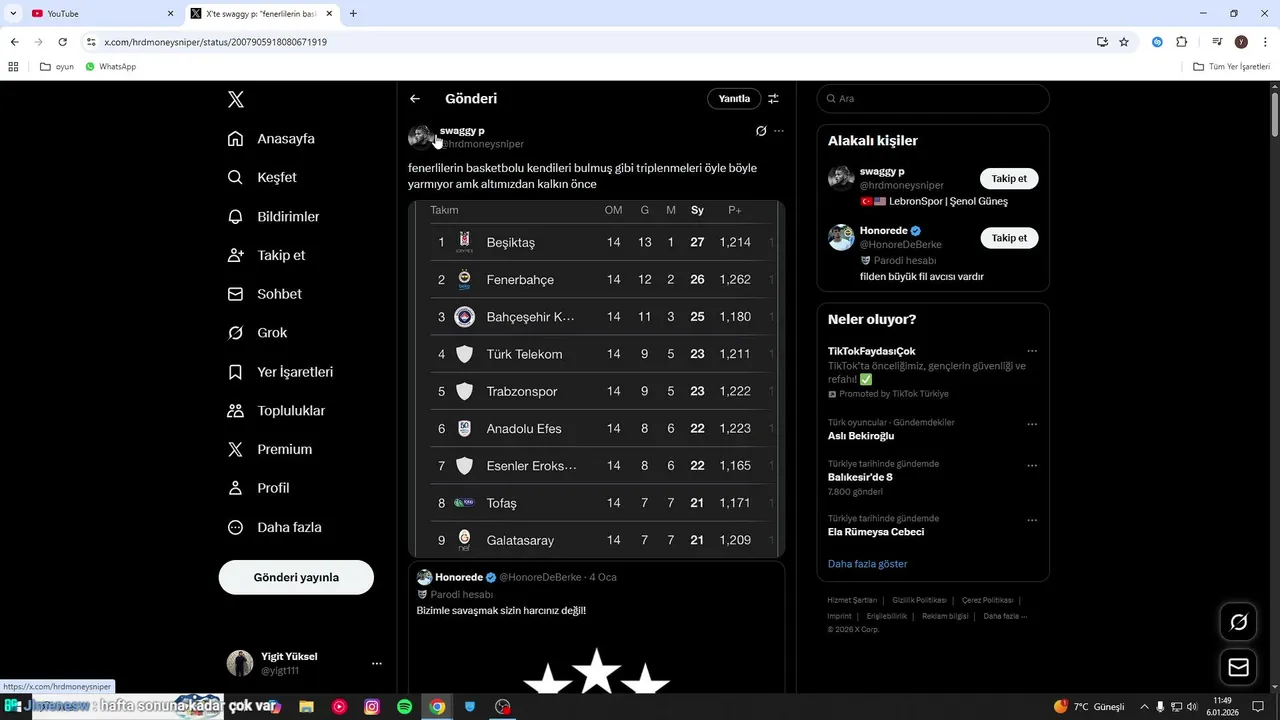Click the Gönderi yayınla button
This screenshot has width=1280, height=720.
tap(296, 577)
